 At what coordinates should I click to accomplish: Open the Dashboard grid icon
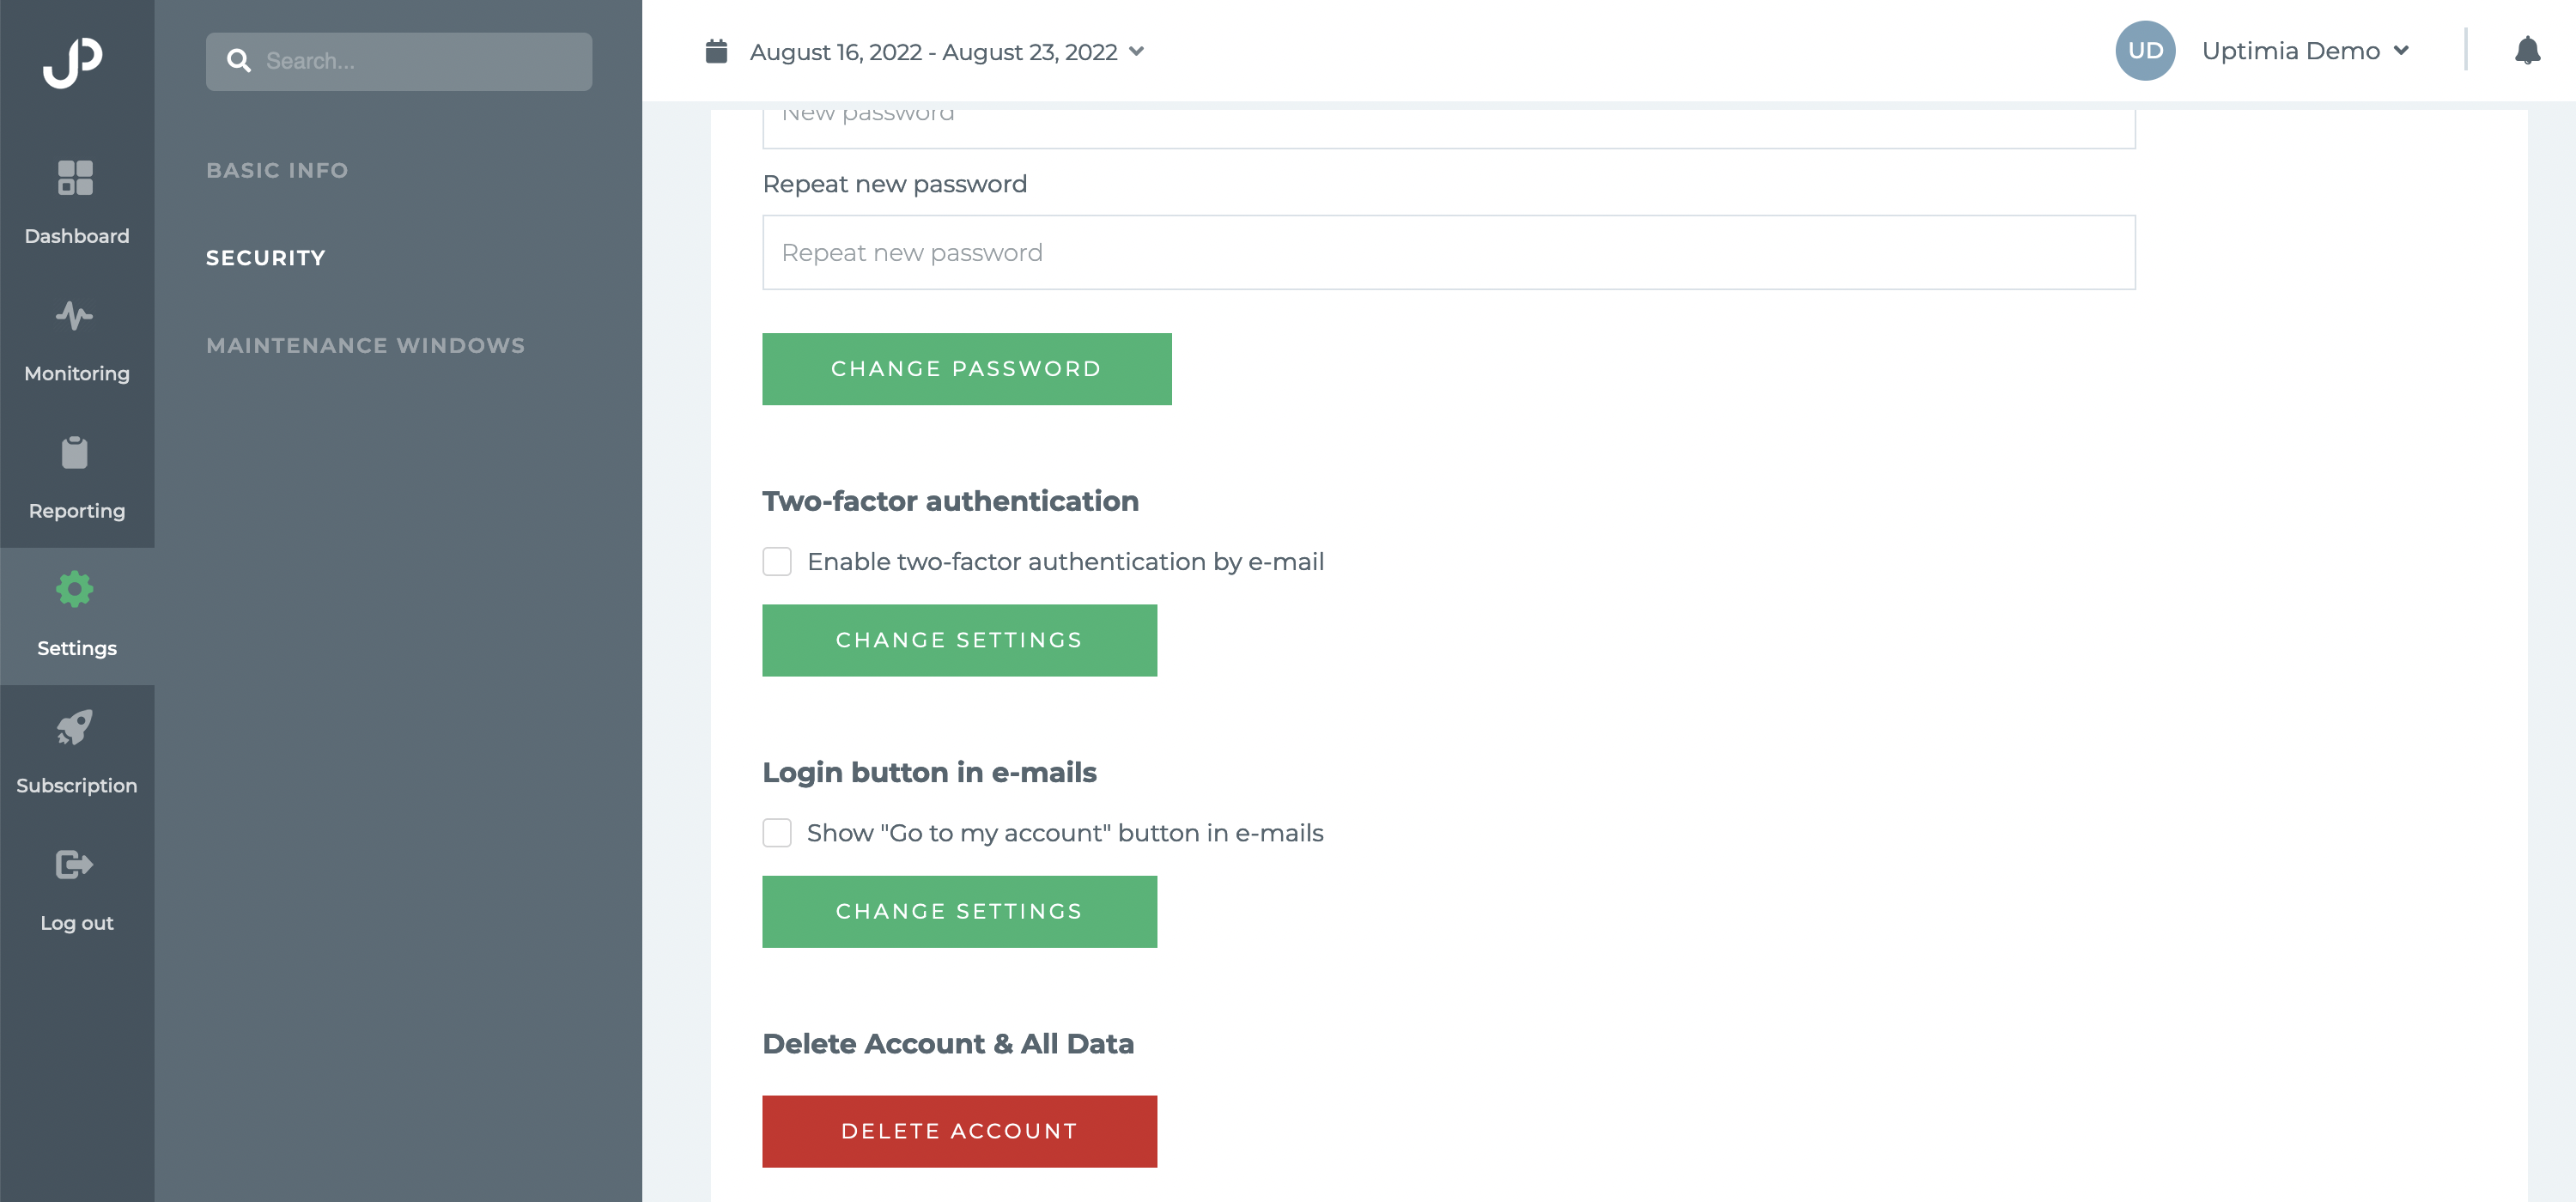click(75, 178)
